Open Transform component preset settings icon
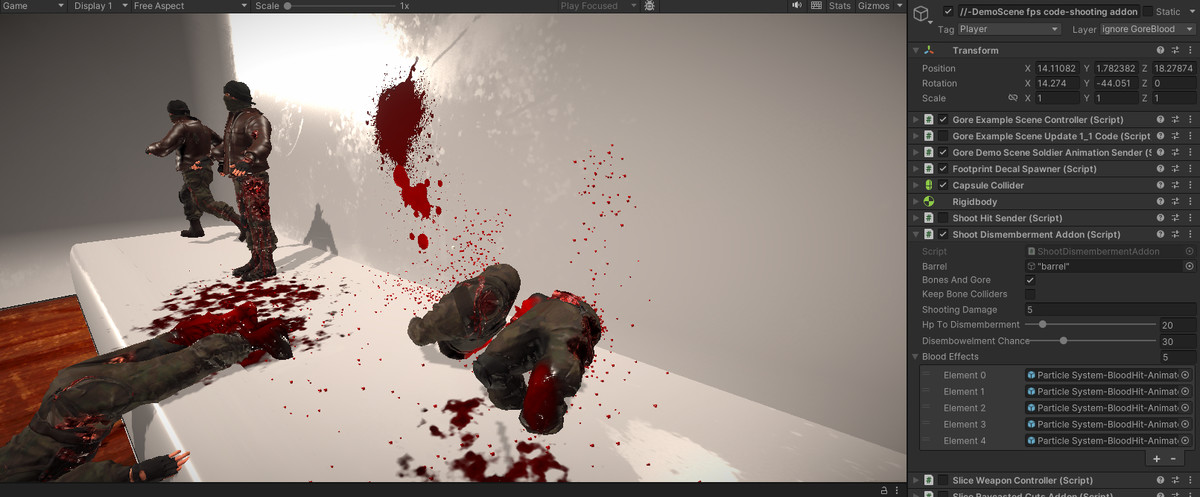1200x497 pixels. pos(1175,50)
